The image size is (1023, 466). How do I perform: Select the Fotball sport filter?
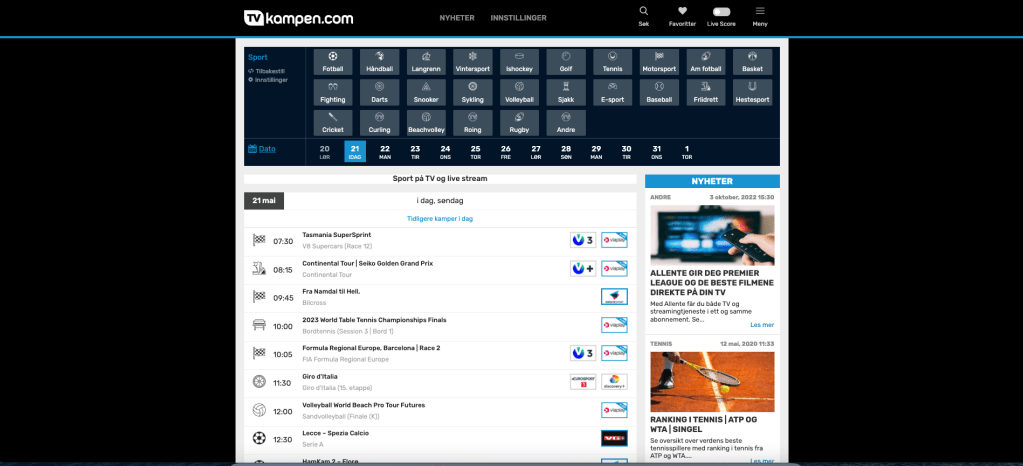click(332, 61)
